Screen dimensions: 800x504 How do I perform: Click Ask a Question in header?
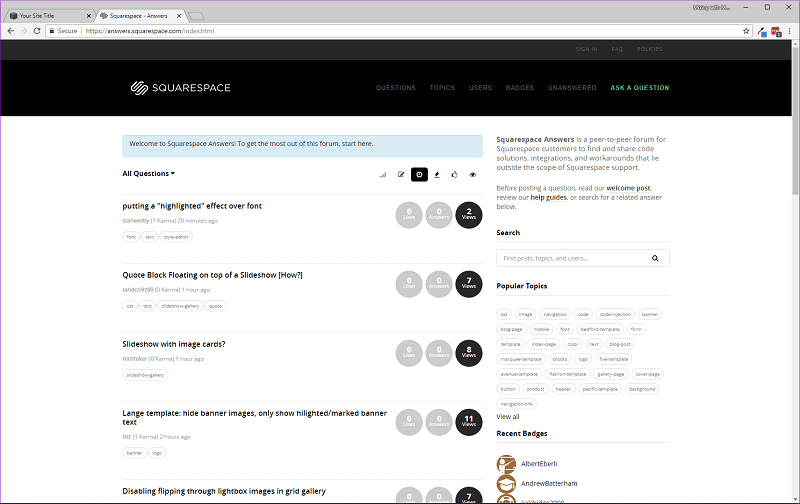pyautogui.click(x=640, y=88)
